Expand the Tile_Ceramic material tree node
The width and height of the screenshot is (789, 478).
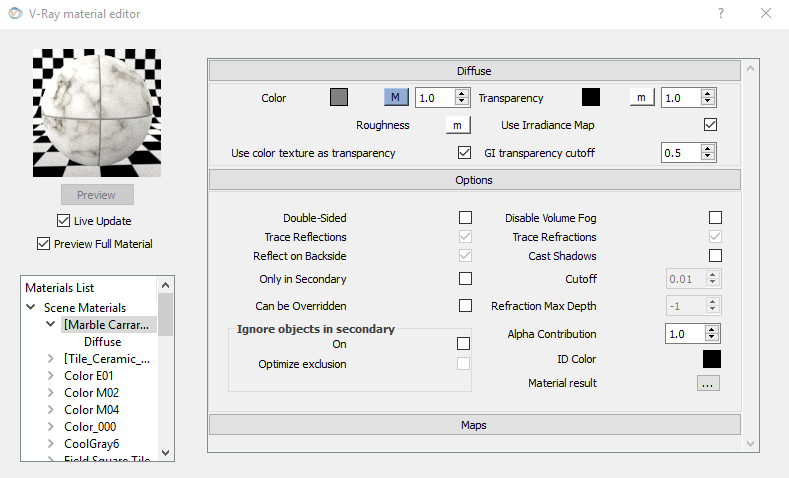(x=51, y=358)
